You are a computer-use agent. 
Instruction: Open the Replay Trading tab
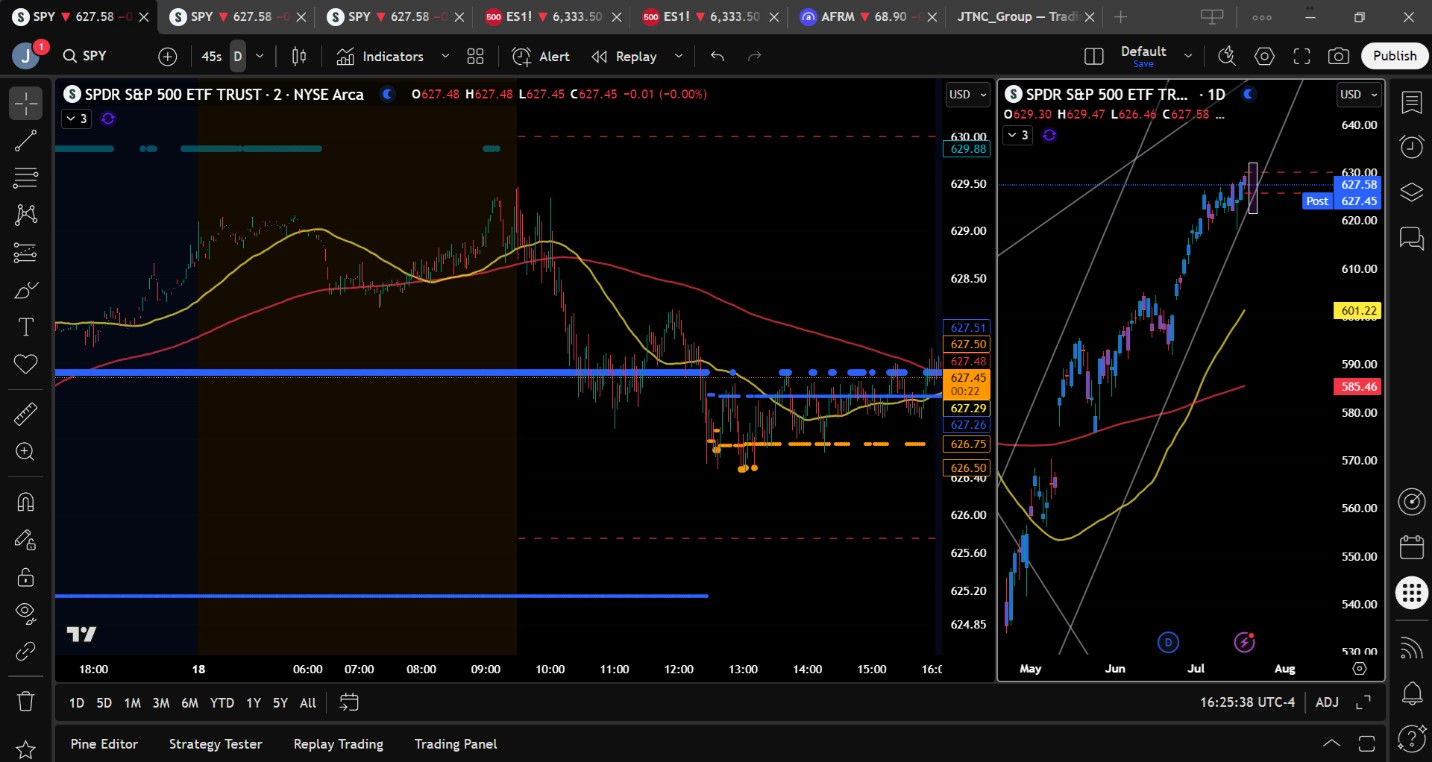pyautogui.click(x=338, y=744)
